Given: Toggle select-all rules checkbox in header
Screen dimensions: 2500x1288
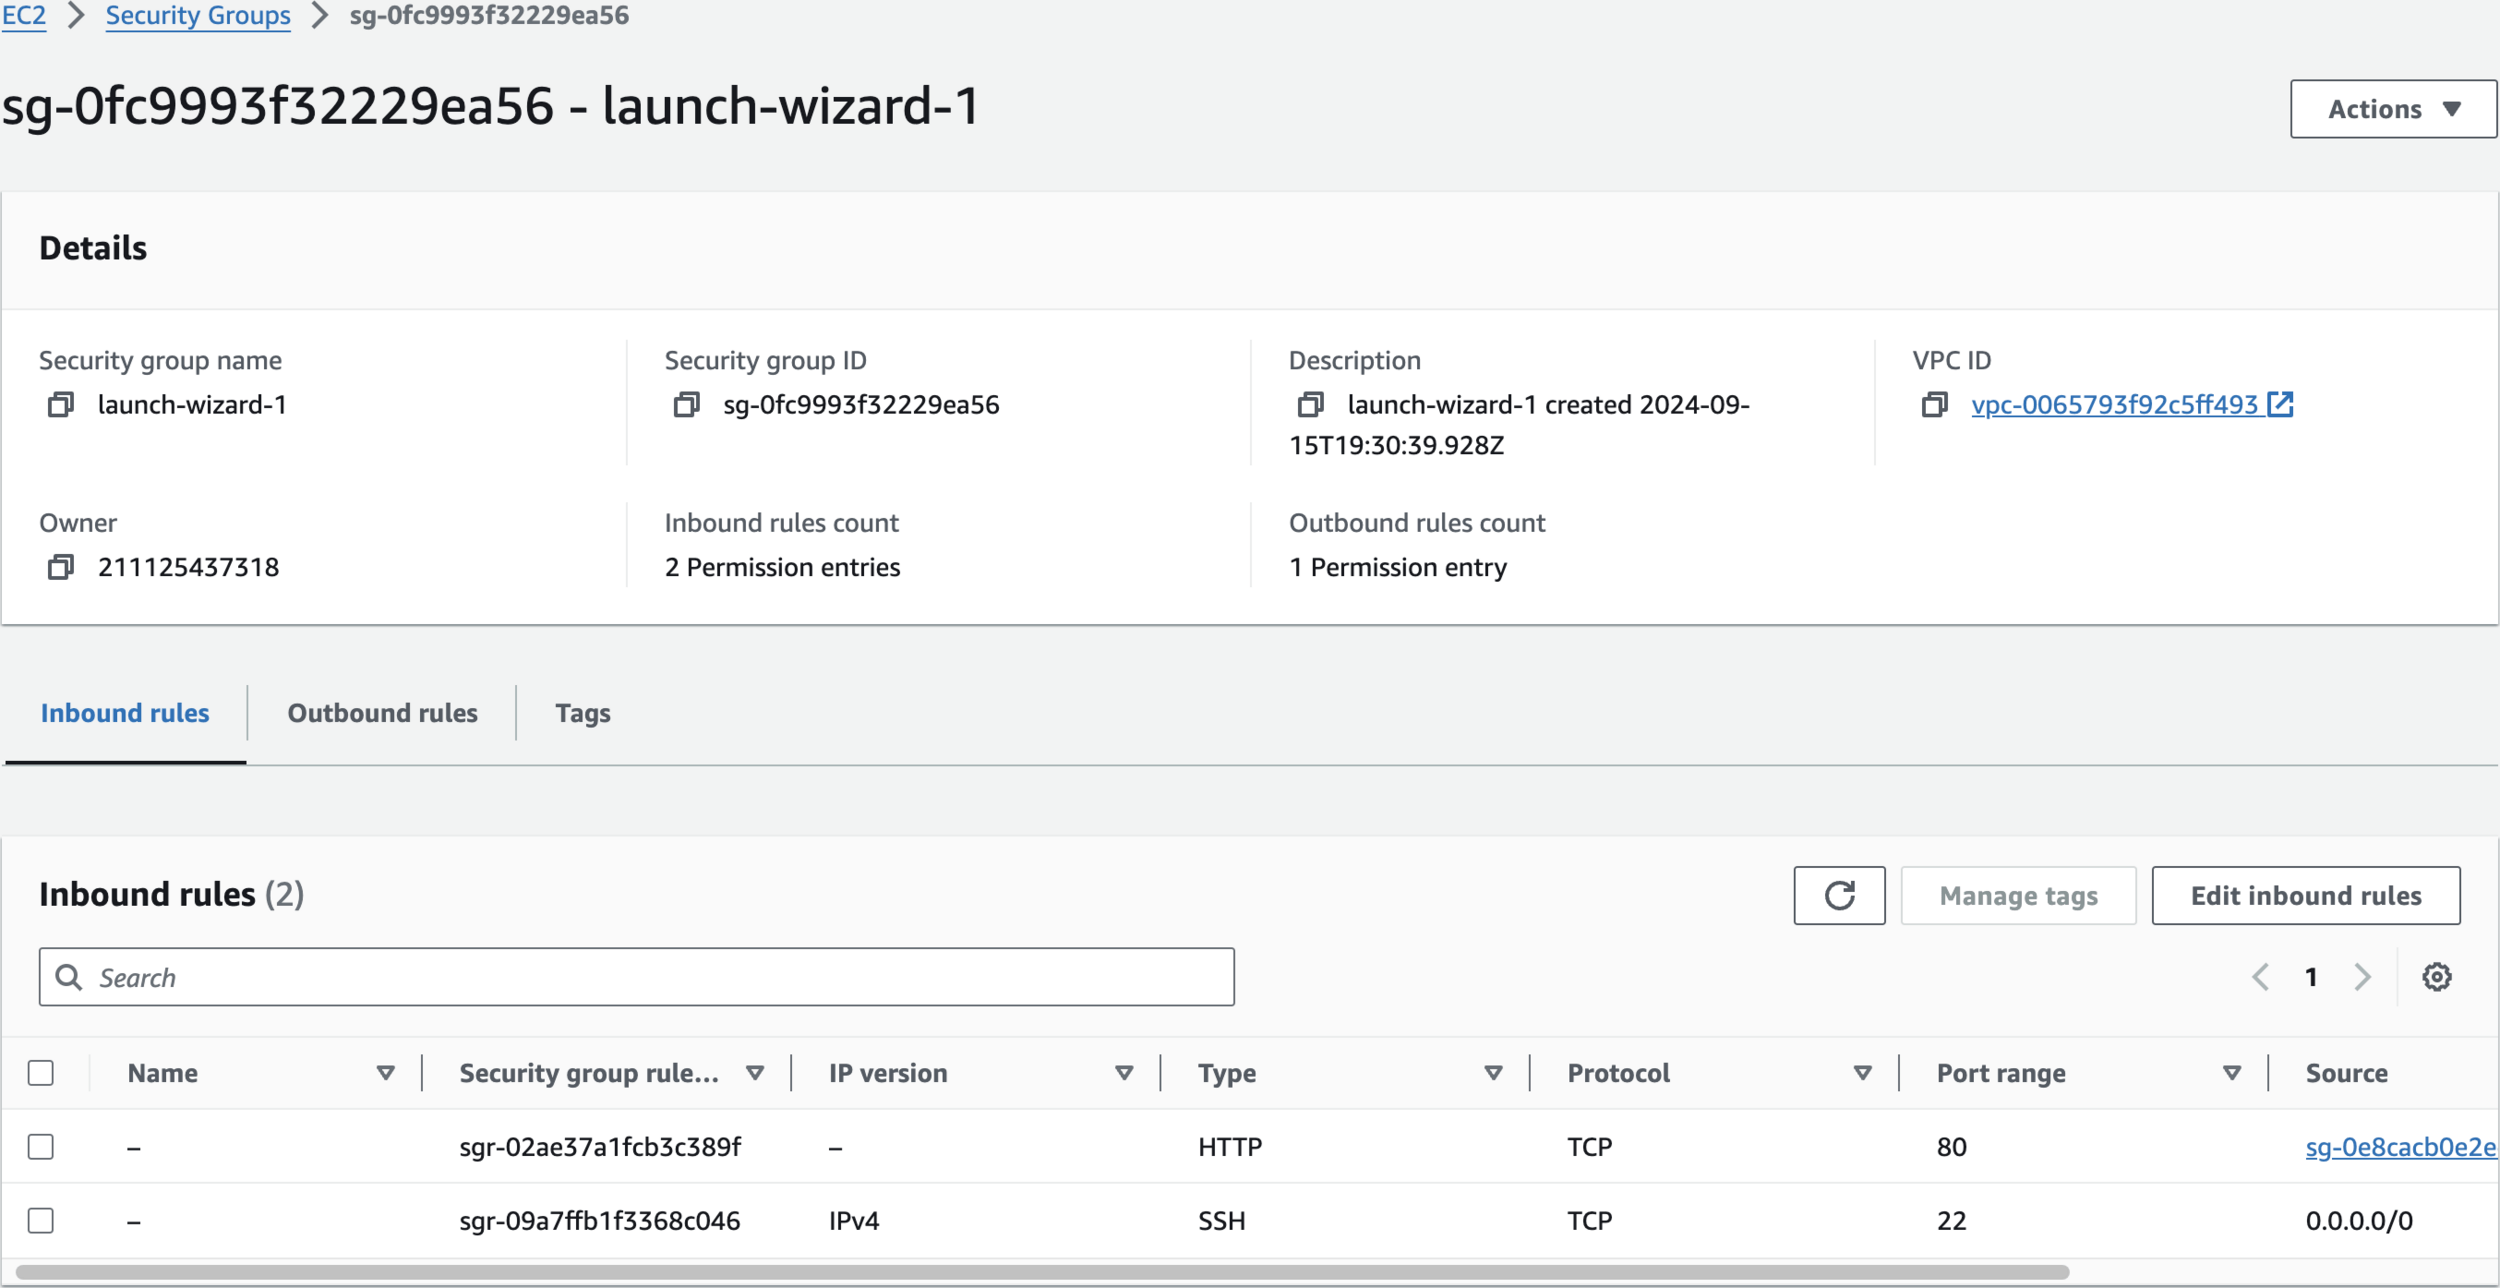Looking at the screenshot, I should coord(41,1073).
